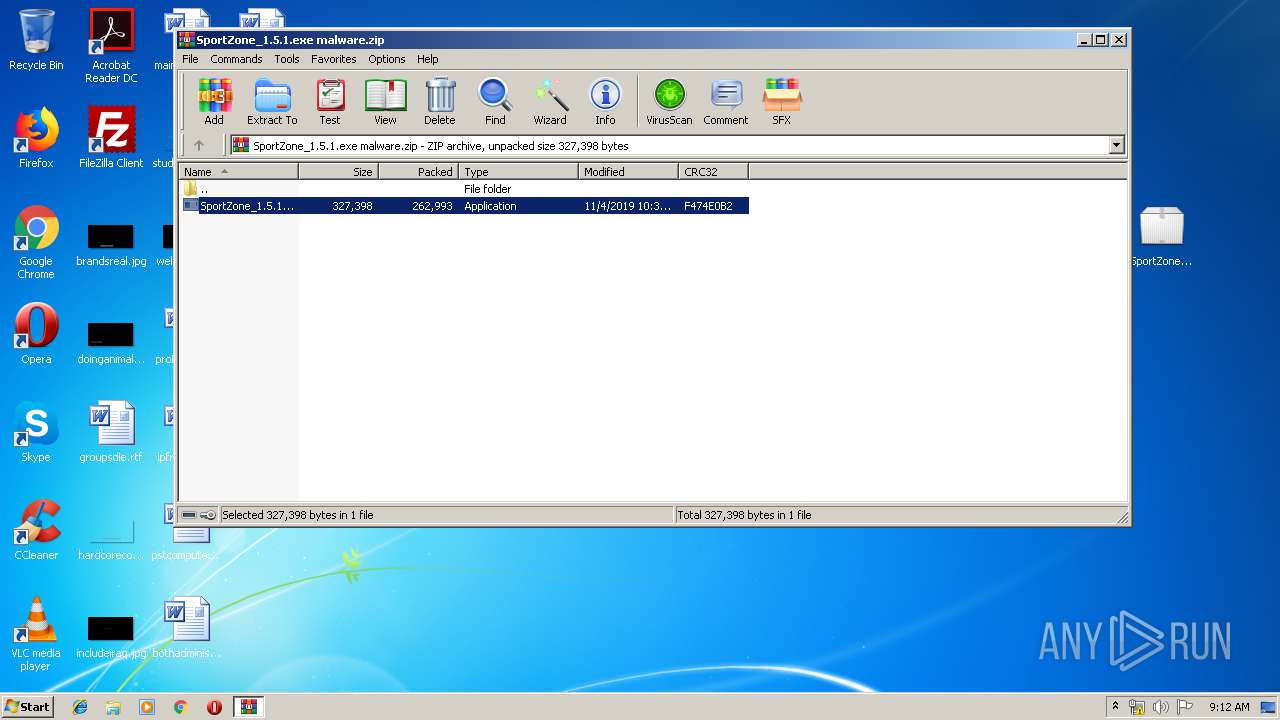Click the Info toolbar icon

coord(605,102)
